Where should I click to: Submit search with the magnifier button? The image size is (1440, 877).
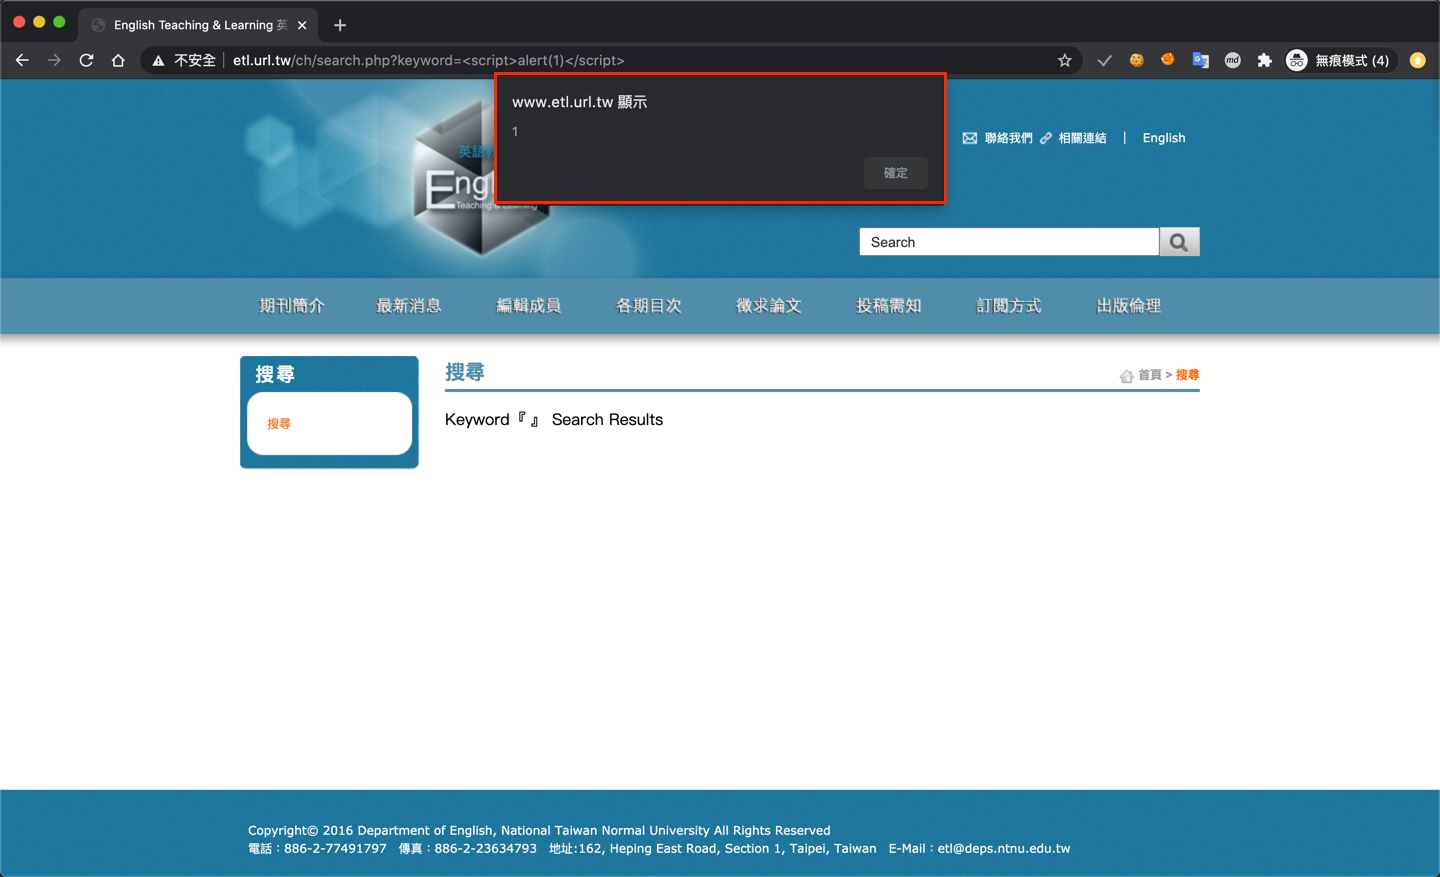[1179, 242]
